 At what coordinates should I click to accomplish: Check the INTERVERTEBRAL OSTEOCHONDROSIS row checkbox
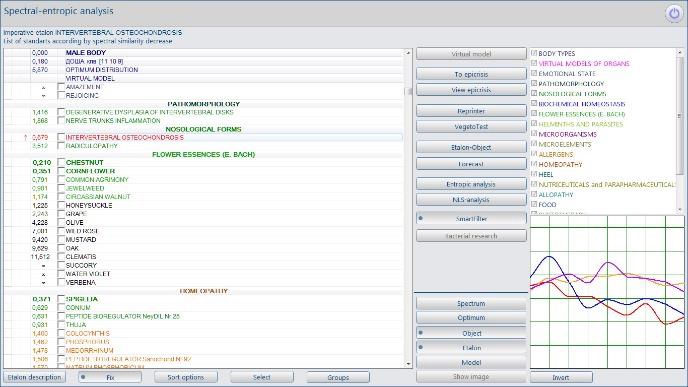[61, 137]
